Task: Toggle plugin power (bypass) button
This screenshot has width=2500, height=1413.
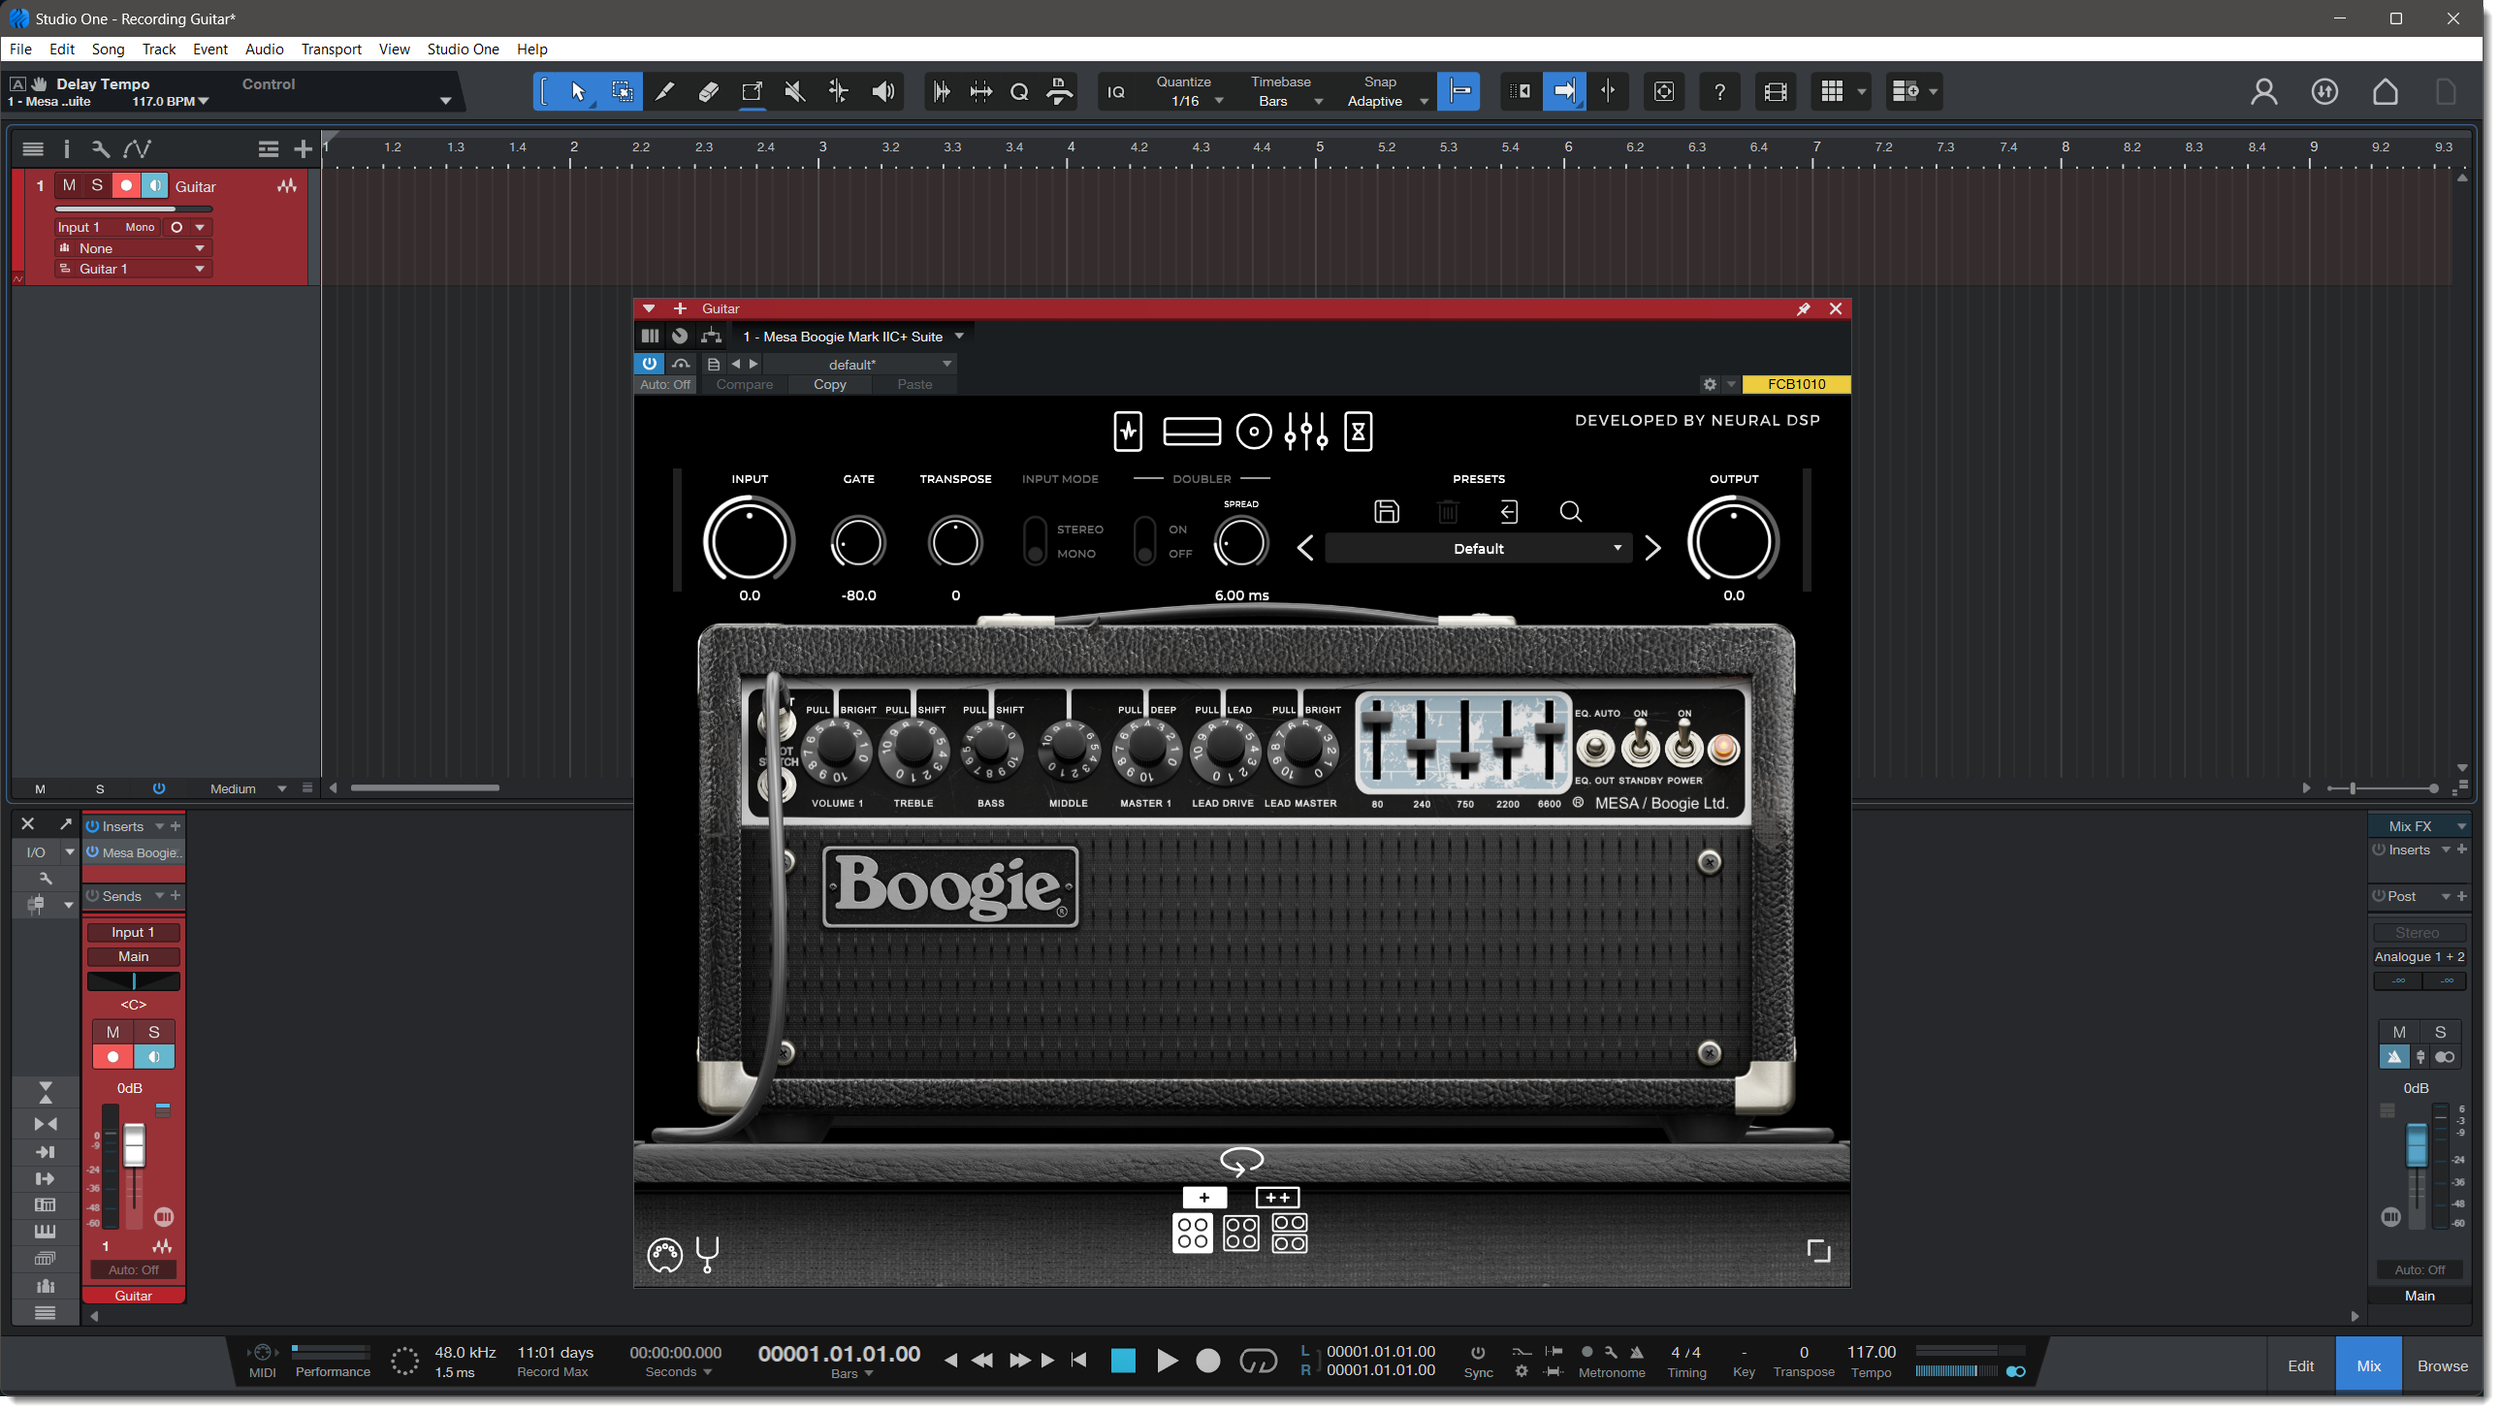Action: [649, 364]
